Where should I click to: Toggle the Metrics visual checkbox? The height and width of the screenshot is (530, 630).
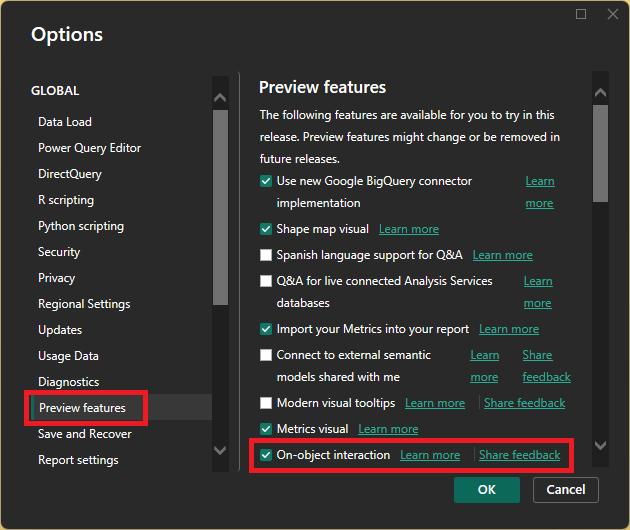click(x=266, y=429)
